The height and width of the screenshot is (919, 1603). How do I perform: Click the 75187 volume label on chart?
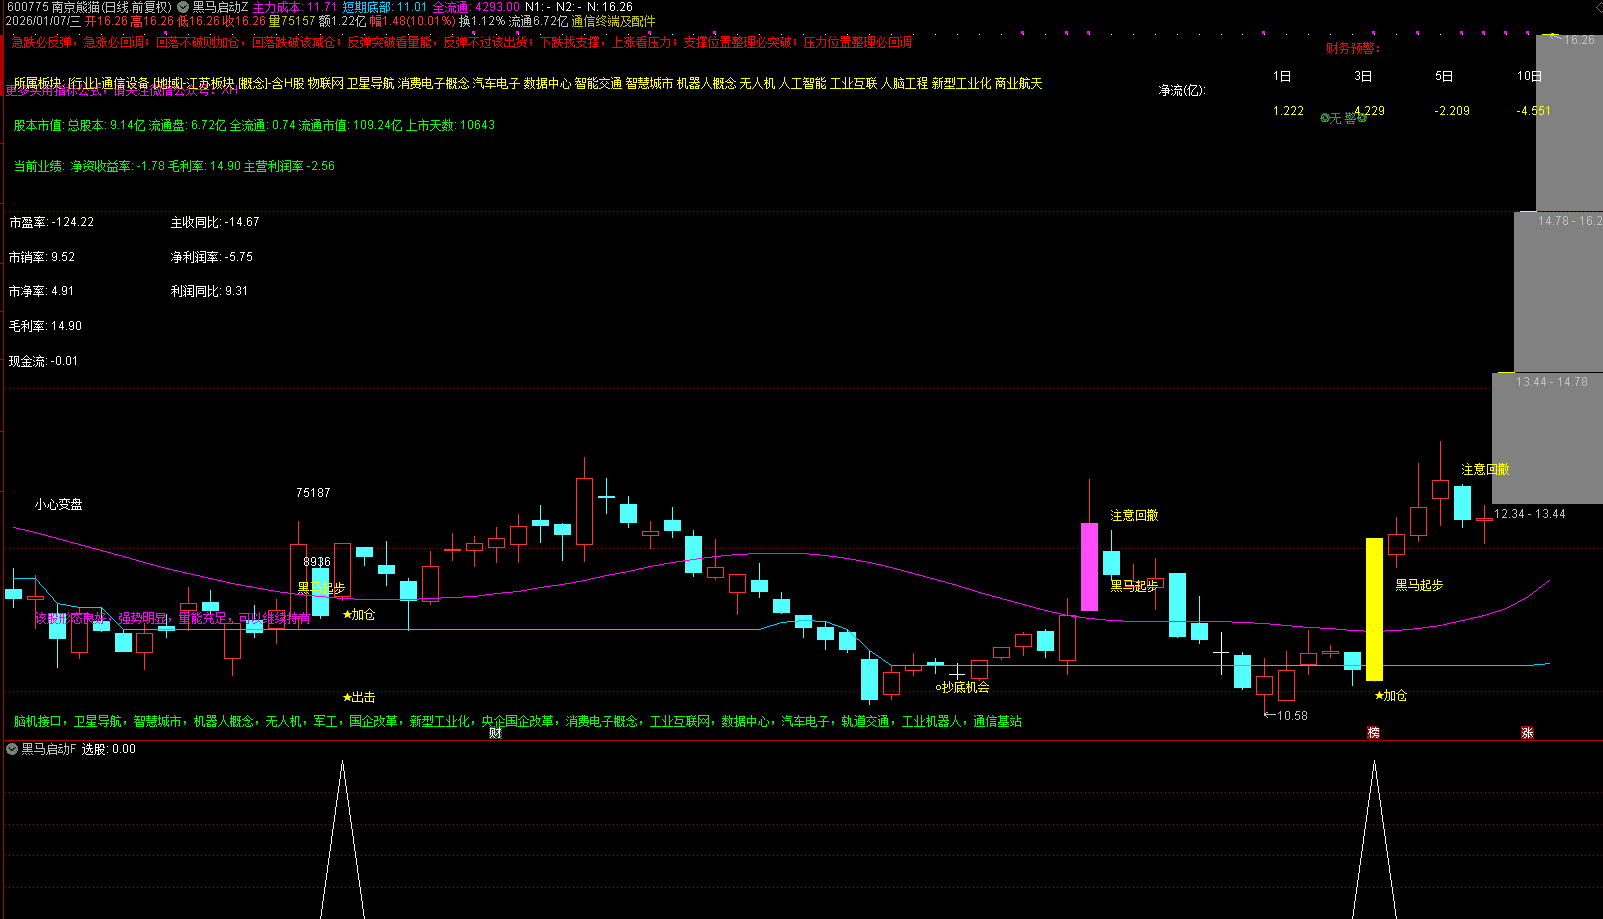(313, 493)
